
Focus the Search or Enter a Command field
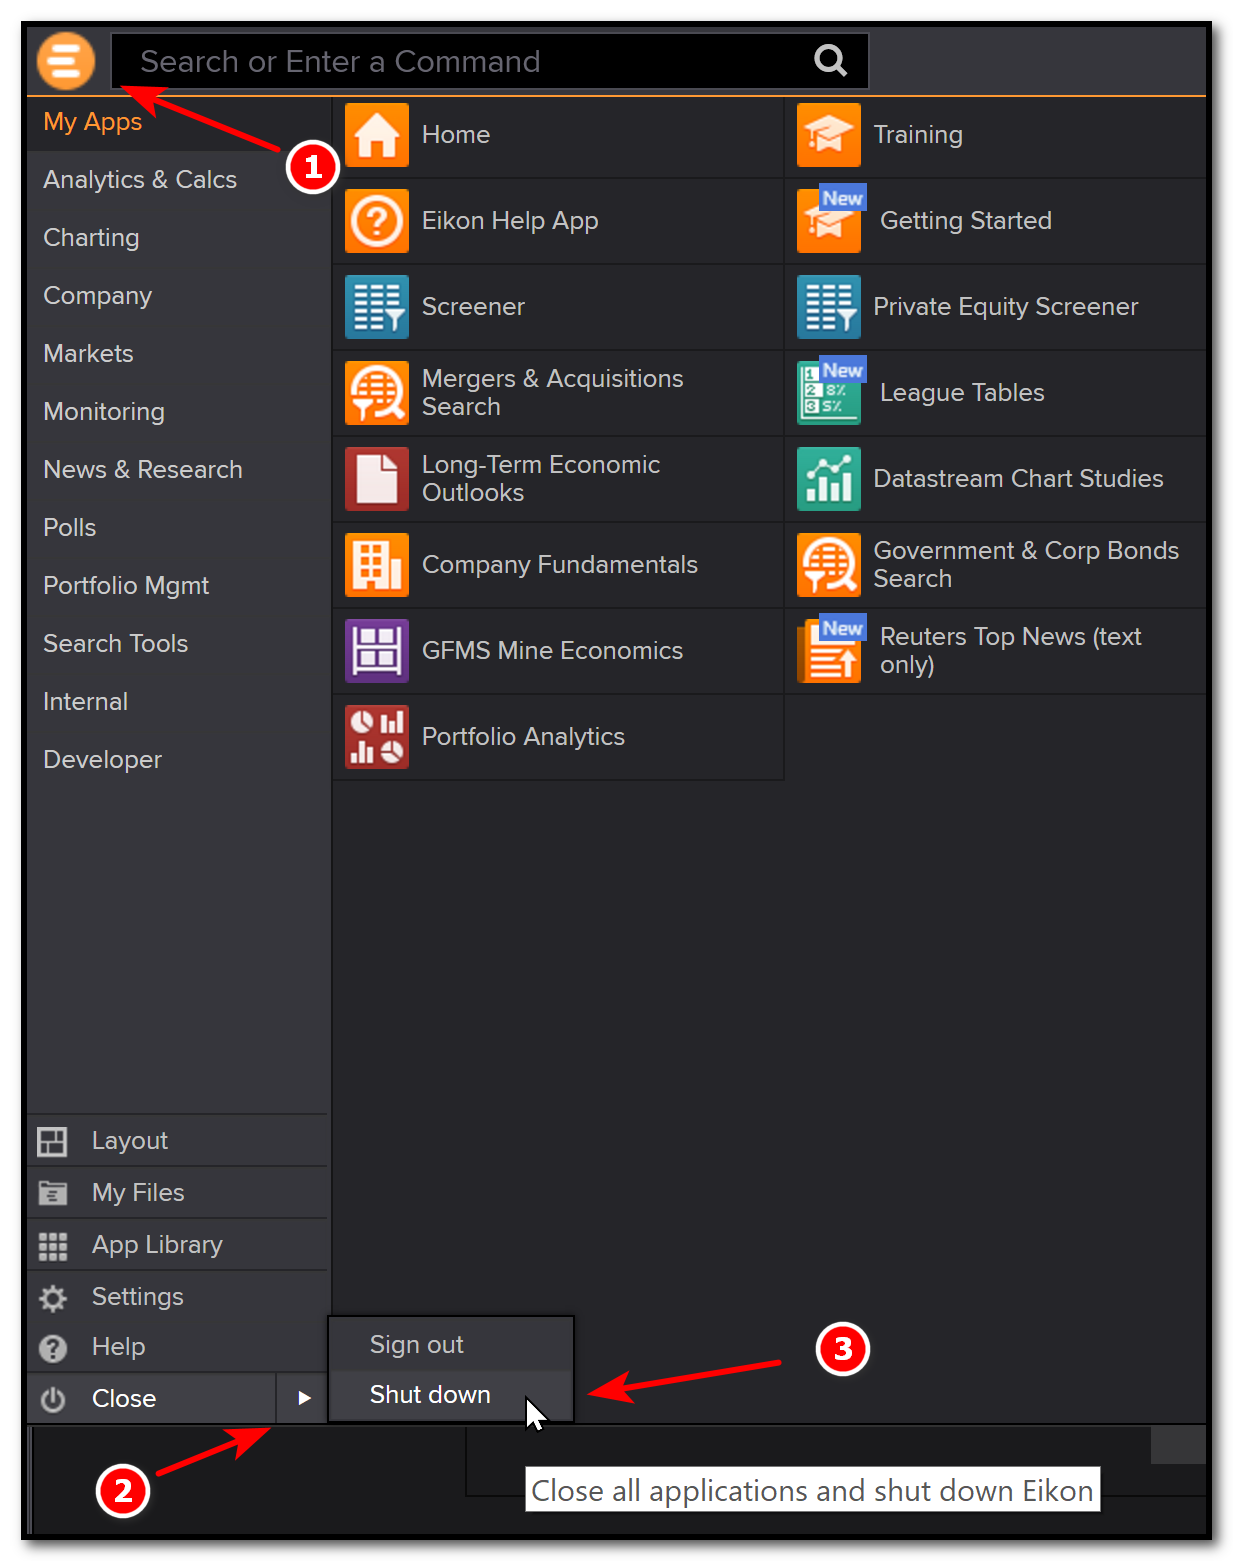489,62
